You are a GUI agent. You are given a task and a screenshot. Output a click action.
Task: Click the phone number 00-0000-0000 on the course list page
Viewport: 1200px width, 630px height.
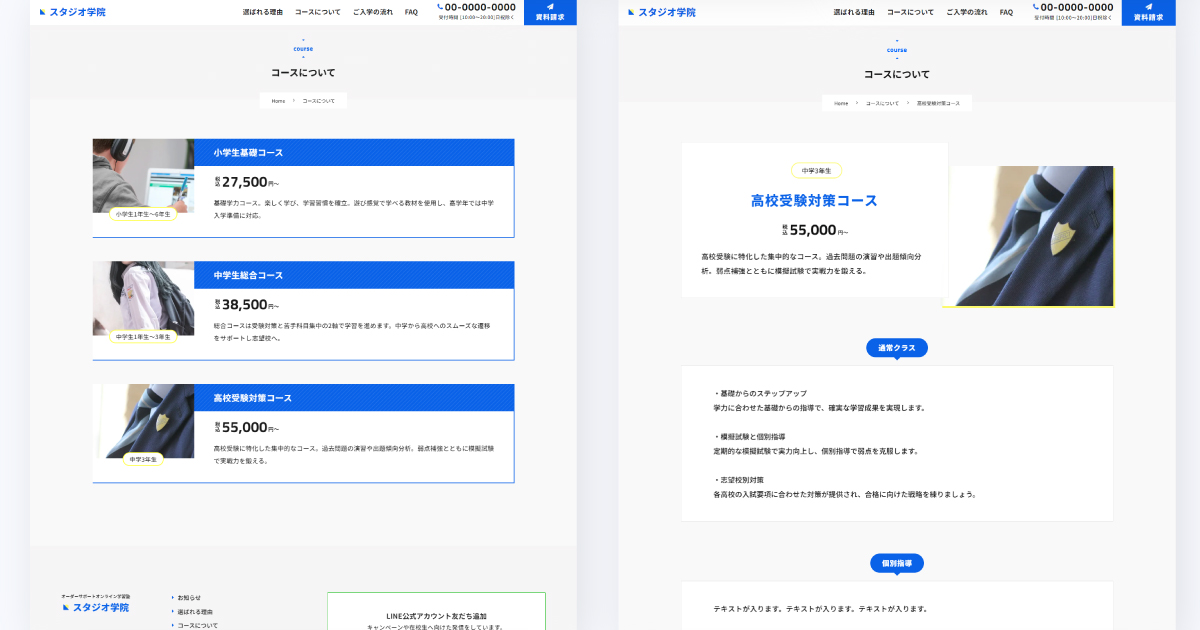pos(480,7)
